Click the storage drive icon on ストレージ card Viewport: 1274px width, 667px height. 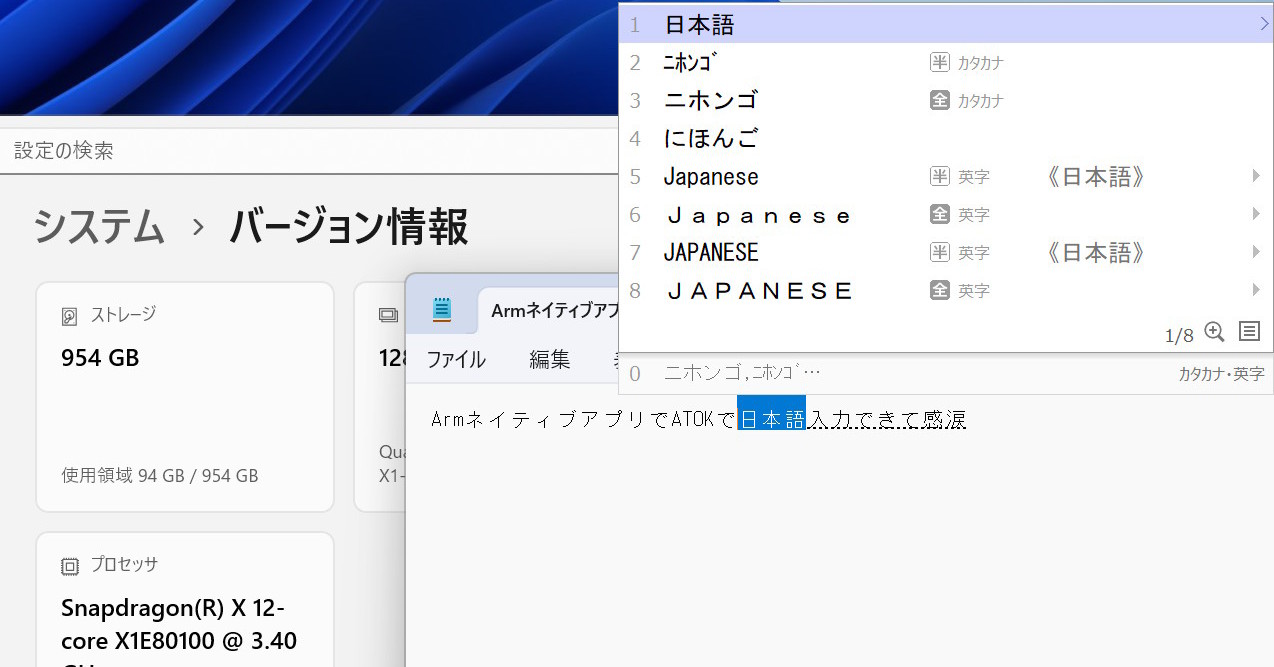pos(69,316)
